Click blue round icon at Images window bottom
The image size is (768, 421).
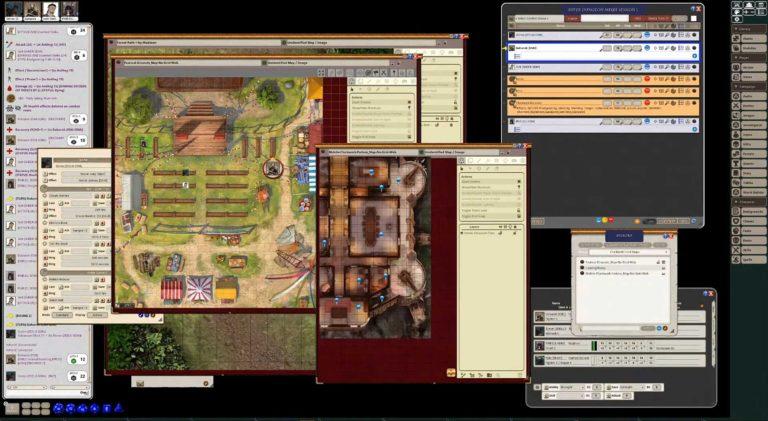(x=659, y=328)
